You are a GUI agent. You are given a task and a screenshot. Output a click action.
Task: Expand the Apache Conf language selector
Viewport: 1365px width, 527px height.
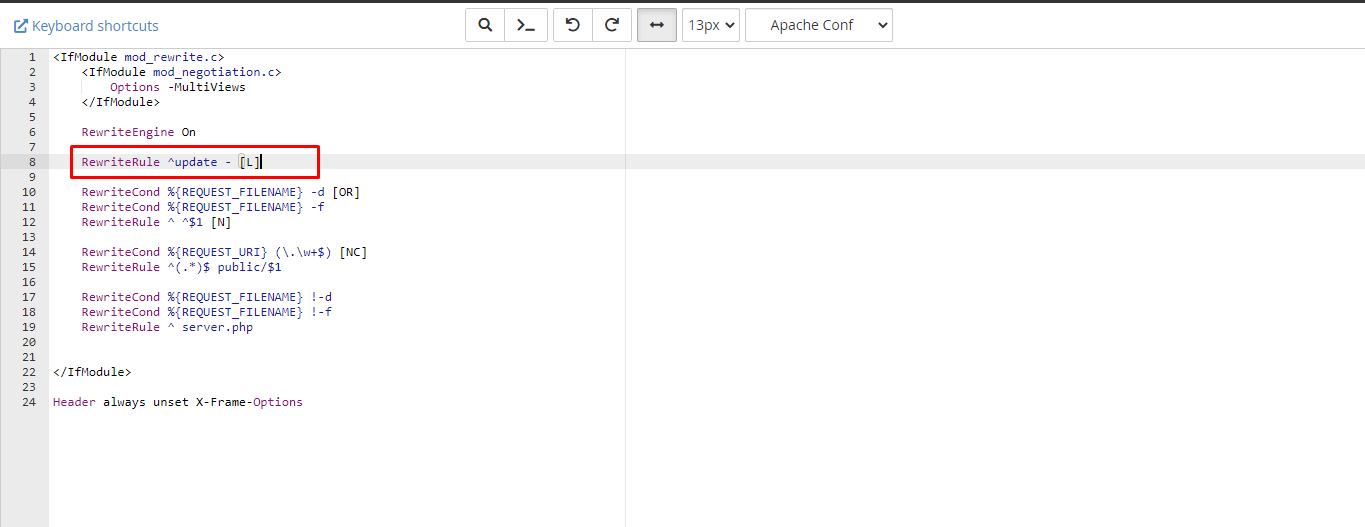pos(818,25)
